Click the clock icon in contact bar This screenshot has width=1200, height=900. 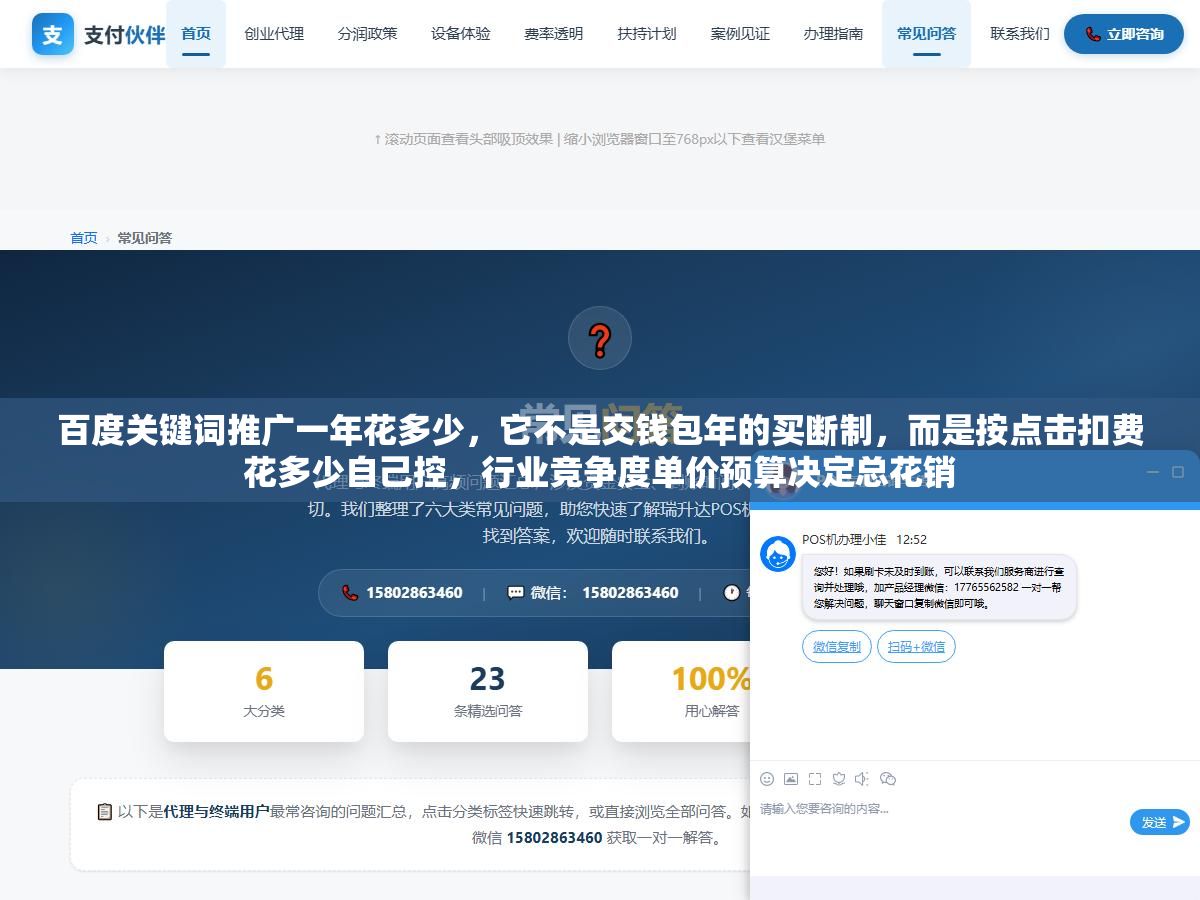pyautogui.click(x=732, y=592)
